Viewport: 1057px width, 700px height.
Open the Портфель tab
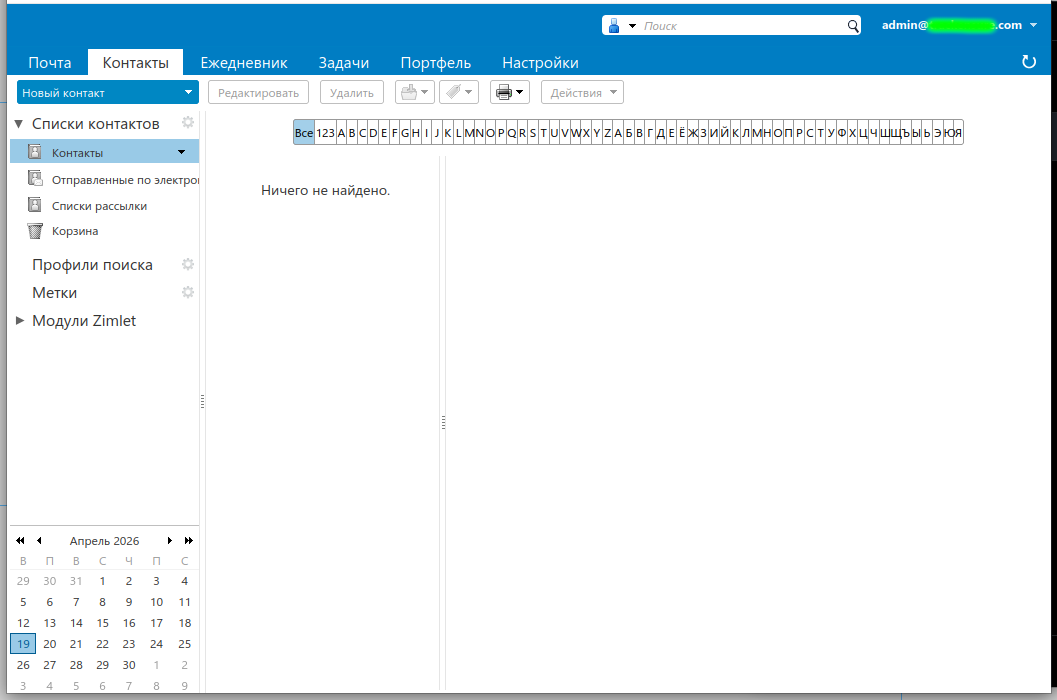(435, 62)
